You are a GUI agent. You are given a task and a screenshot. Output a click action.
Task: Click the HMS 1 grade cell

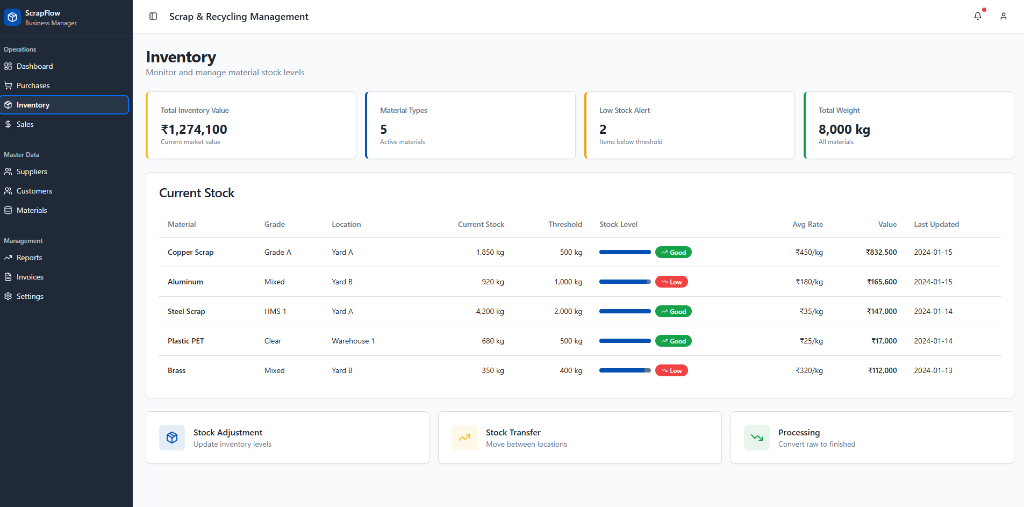coord(275,312)
